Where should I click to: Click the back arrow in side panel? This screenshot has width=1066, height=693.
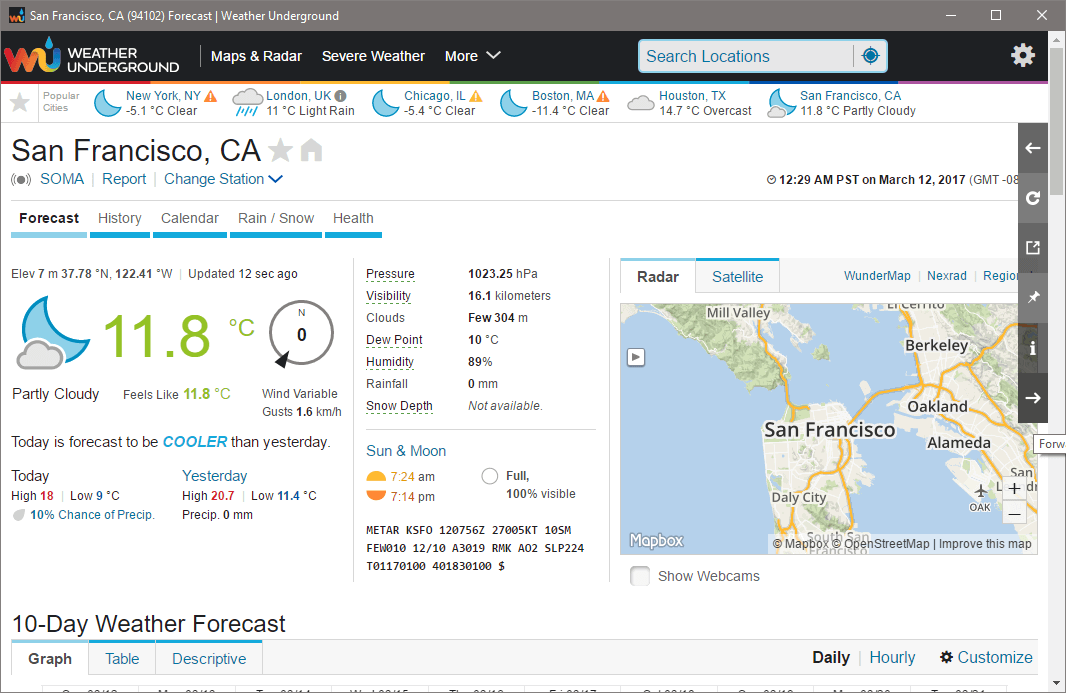click(x=1033, y=148)
